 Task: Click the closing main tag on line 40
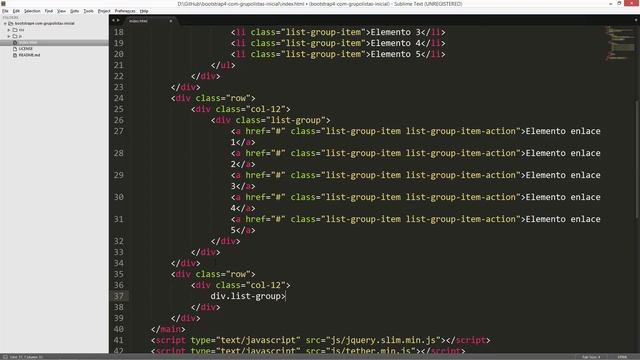click(168, 329)
